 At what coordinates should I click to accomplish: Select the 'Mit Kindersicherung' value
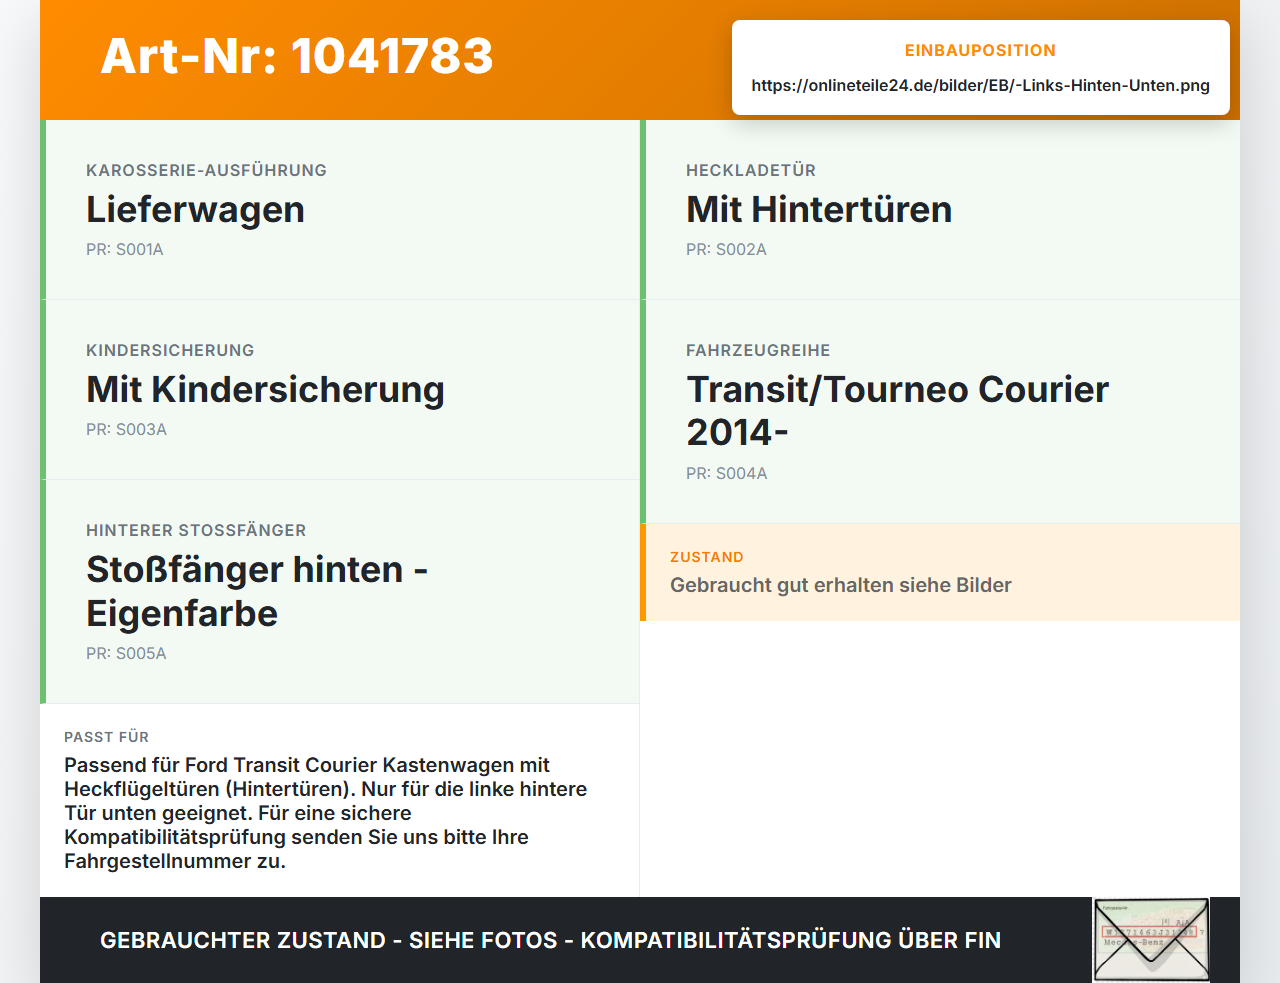pos(265,389)
